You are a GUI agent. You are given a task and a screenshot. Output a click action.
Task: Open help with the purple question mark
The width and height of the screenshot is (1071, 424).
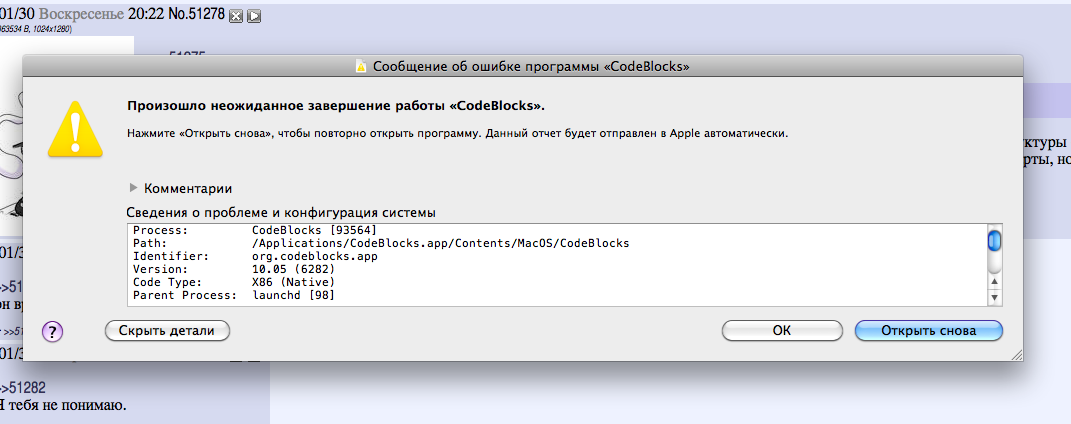pos(53,332)
